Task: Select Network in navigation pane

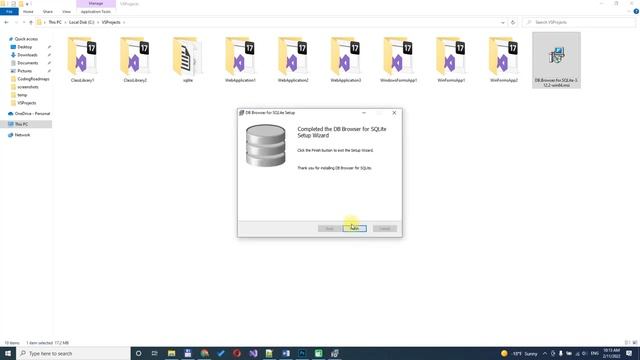Action: click(22, 135)
